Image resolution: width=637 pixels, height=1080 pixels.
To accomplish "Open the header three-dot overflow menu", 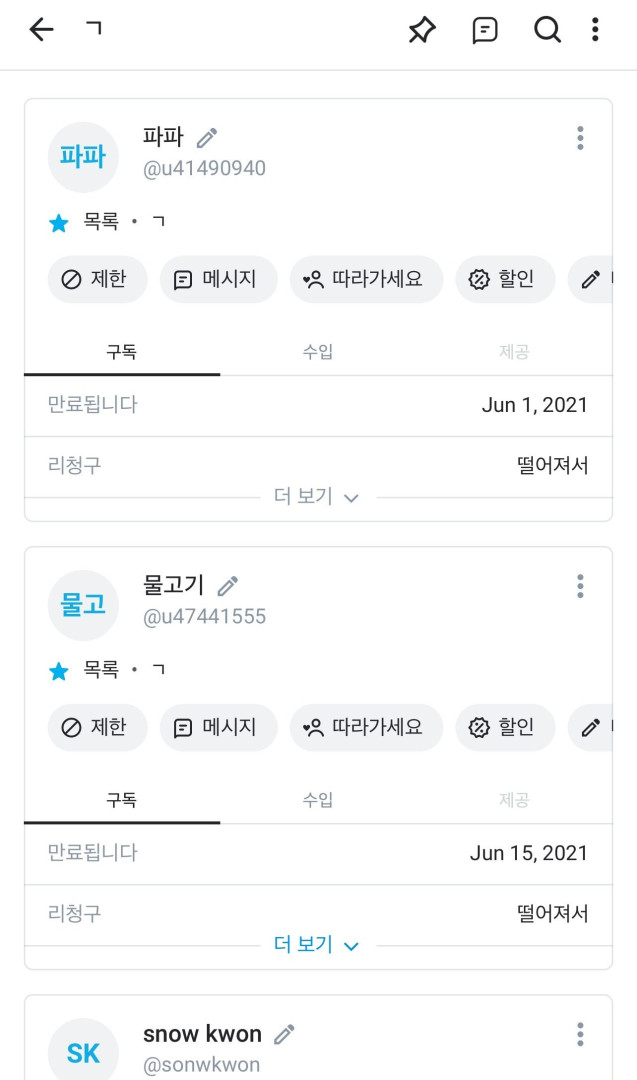I will (x=595, y=30).
